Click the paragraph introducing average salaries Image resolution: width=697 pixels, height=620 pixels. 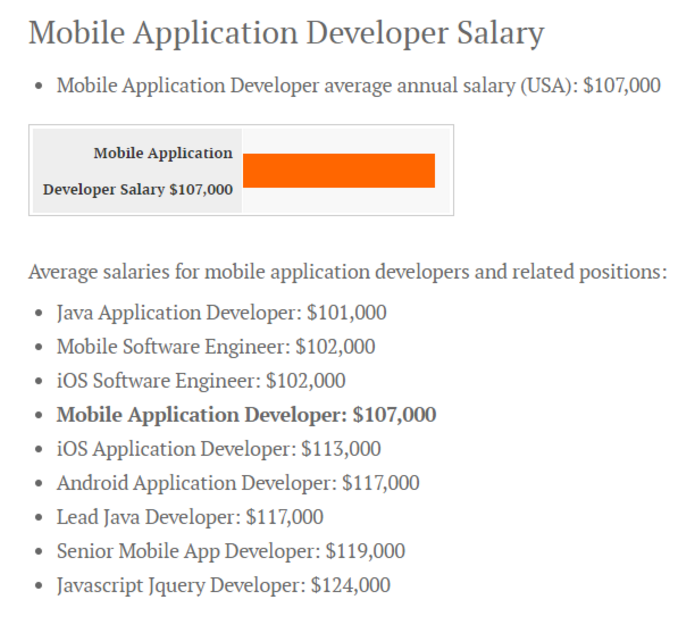[347, 272]
